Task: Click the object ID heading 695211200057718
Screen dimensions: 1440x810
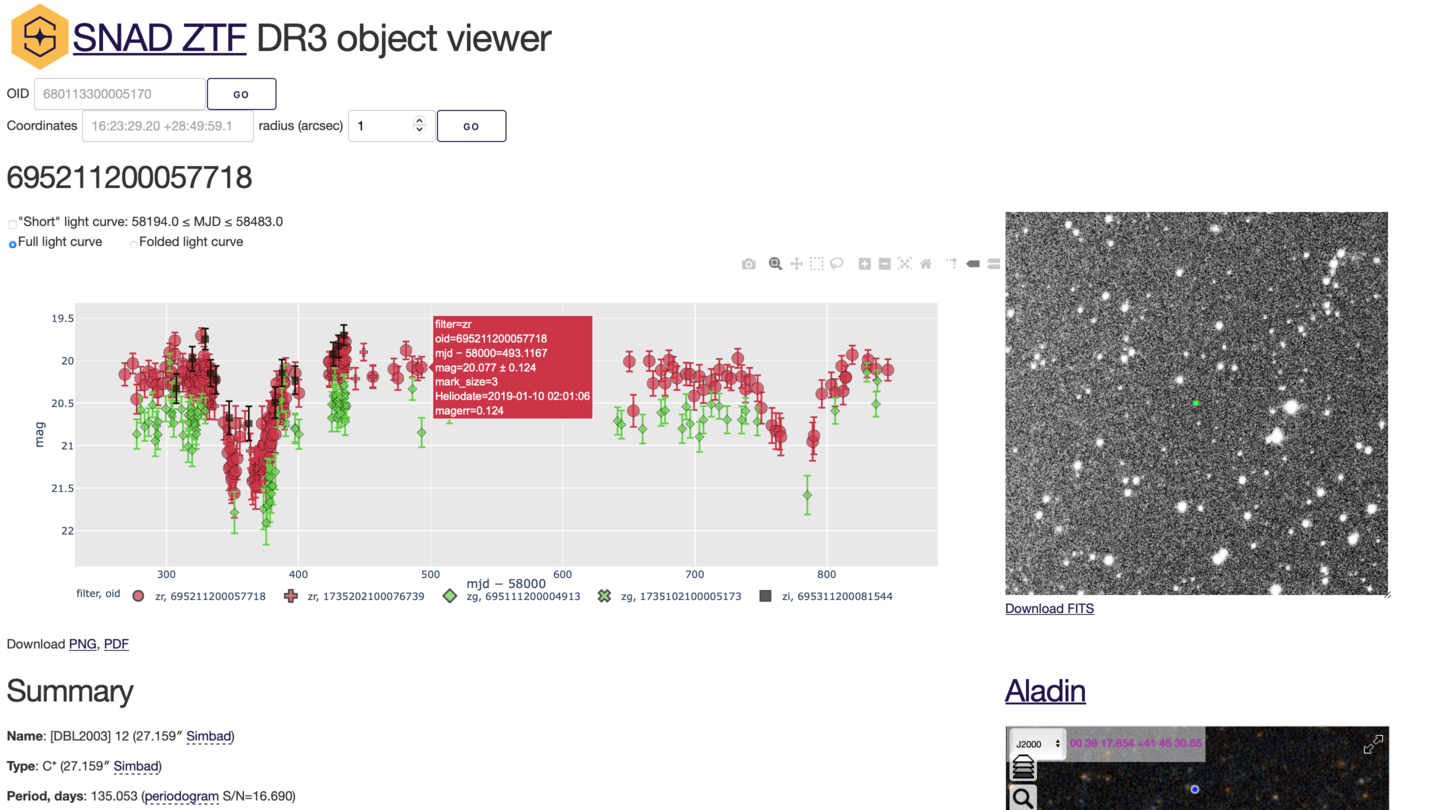Action: point(129,178)
